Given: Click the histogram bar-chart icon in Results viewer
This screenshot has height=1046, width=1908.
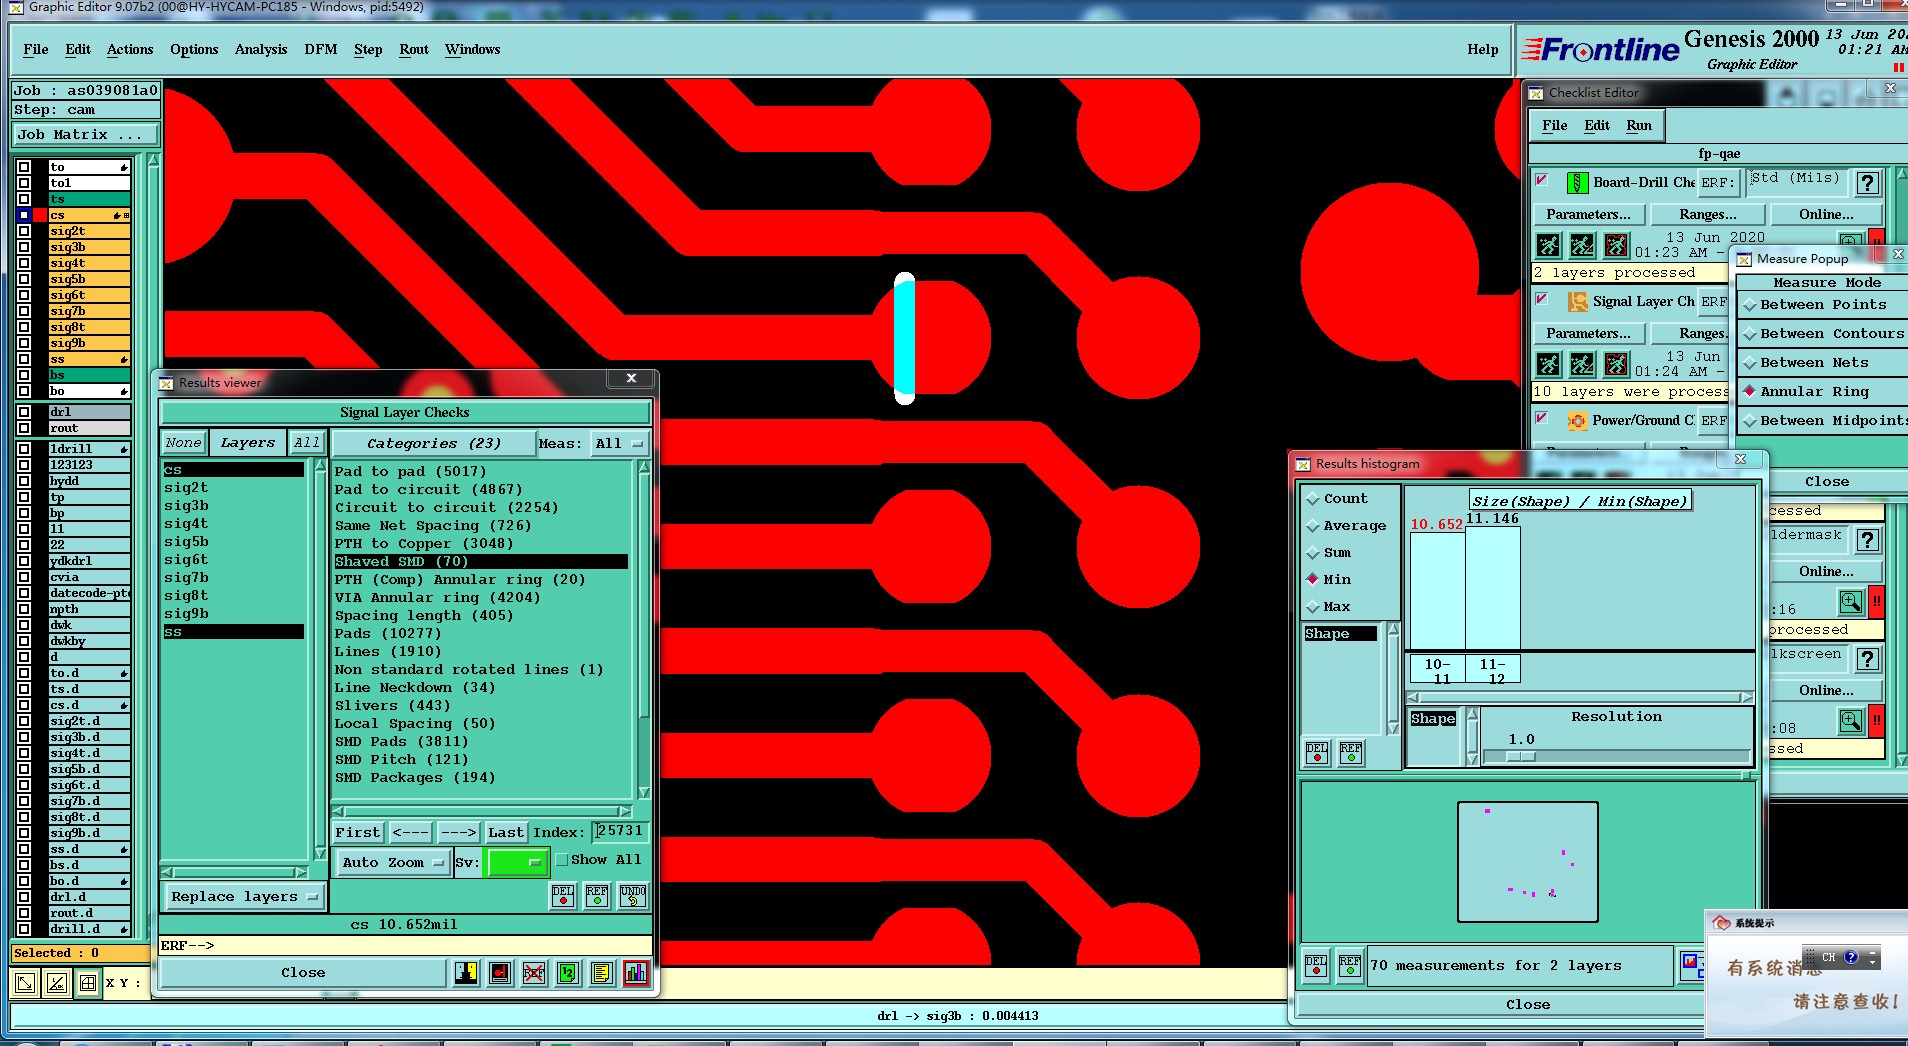Looking at the screenshot, I should (636, 972).
